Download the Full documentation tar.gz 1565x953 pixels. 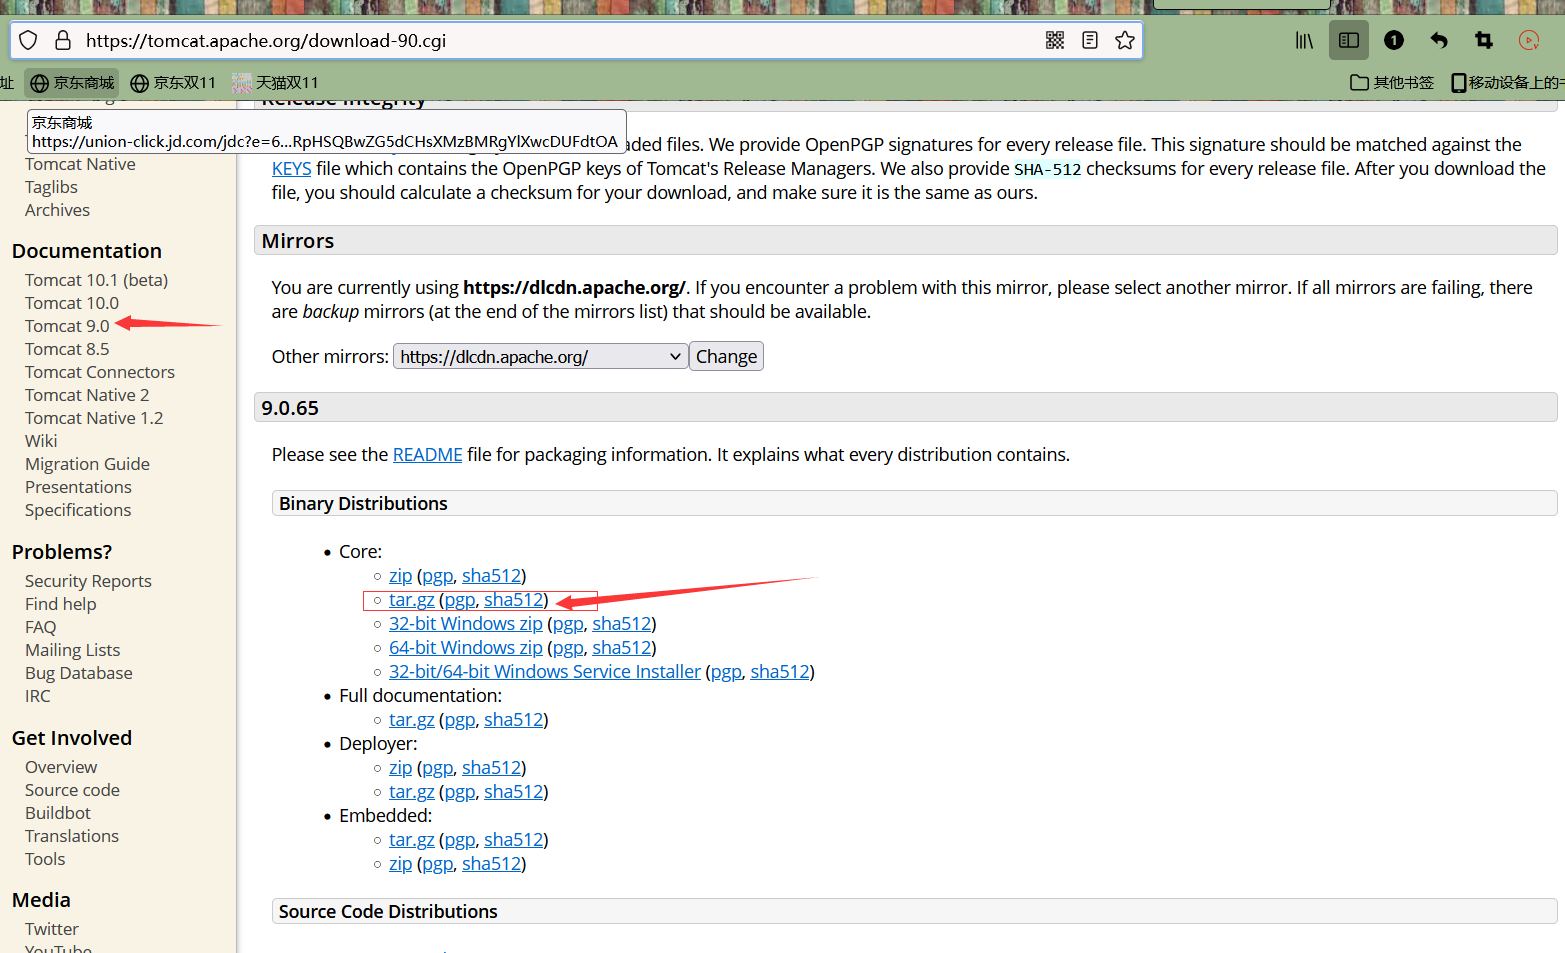pyautogui.click(x=412, y=720)
